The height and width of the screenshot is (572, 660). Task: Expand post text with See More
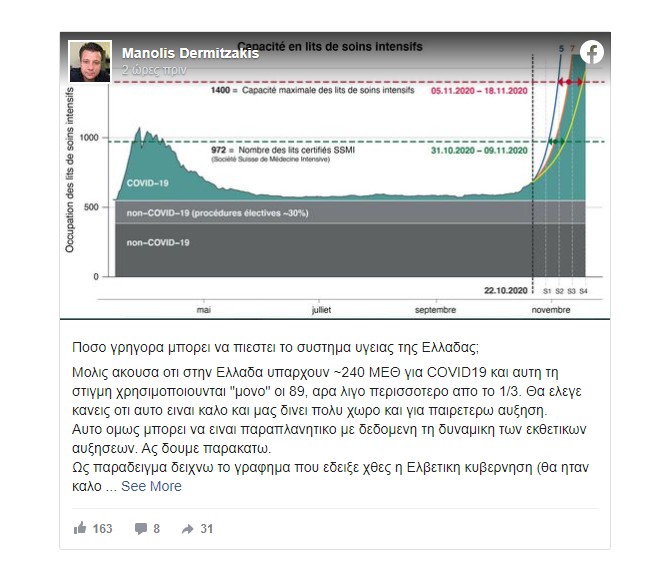click(151, 486)
